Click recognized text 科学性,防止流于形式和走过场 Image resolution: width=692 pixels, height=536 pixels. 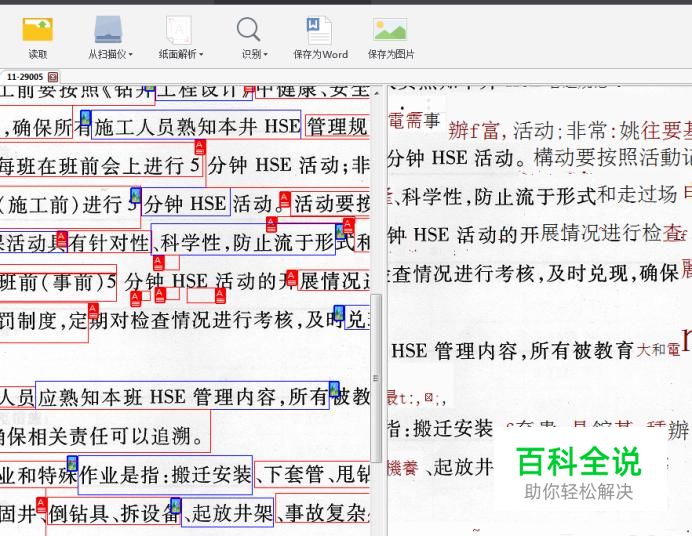[x=539, y=196]
